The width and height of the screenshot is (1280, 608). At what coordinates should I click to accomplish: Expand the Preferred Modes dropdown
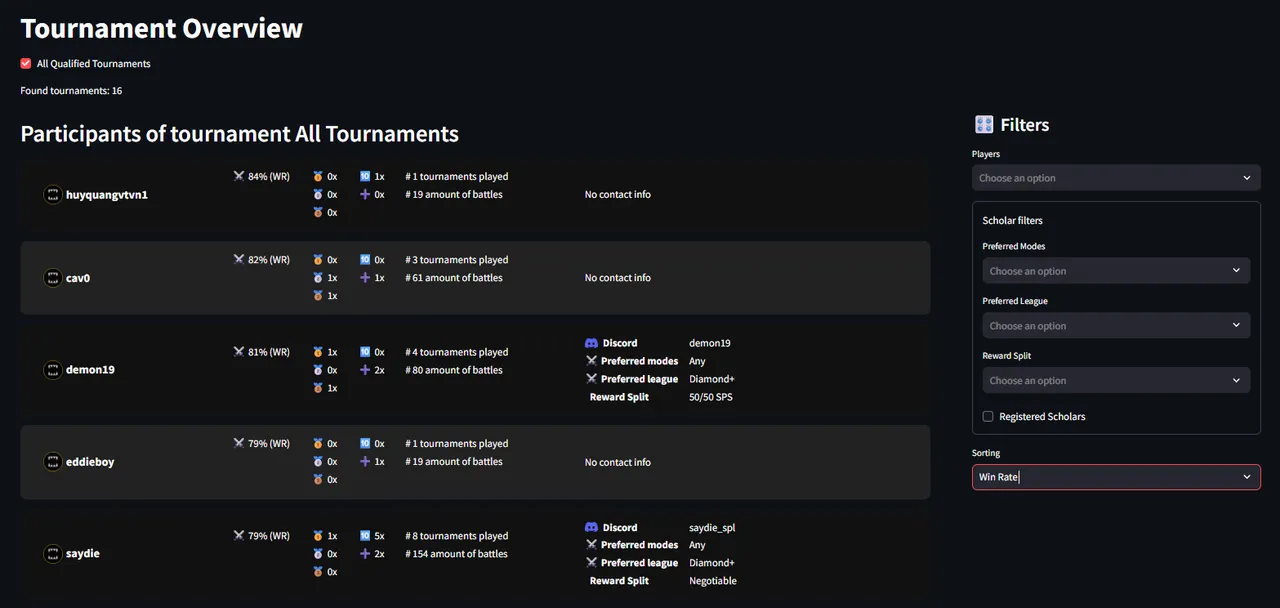click(x=1116, y=271)
